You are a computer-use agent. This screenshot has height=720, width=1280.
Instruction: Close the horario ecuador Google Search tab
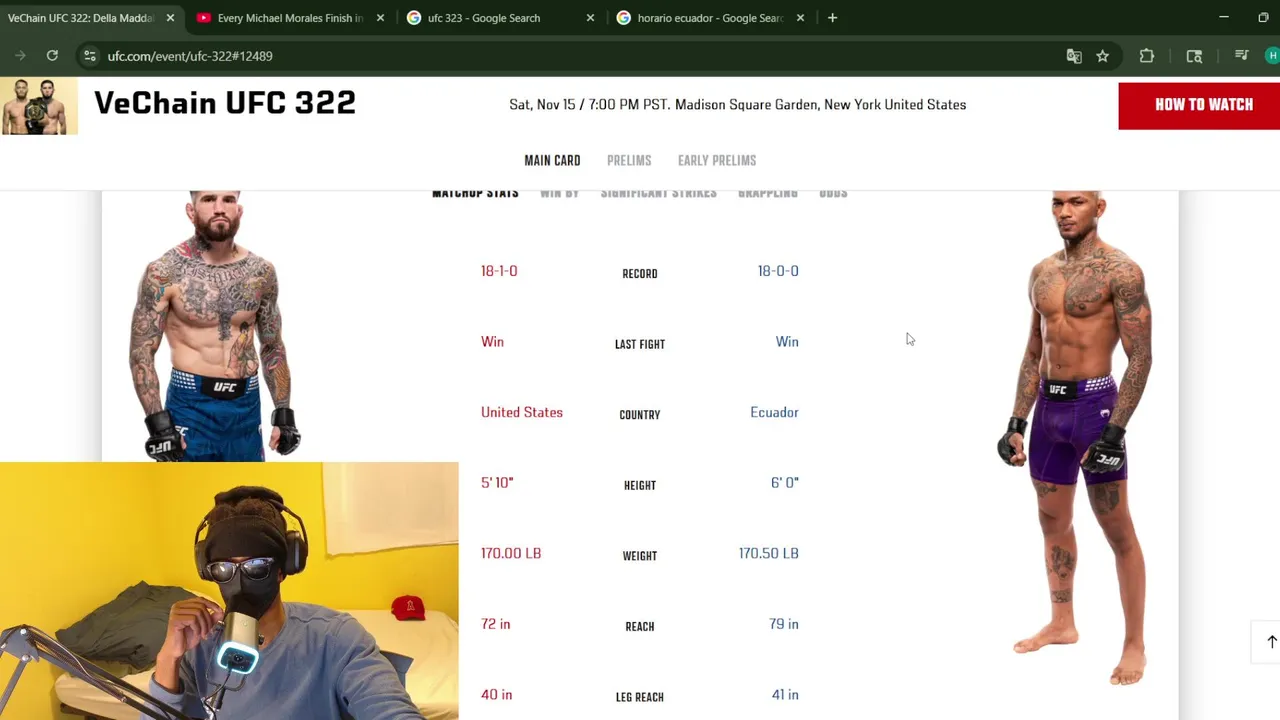[800, 18]
